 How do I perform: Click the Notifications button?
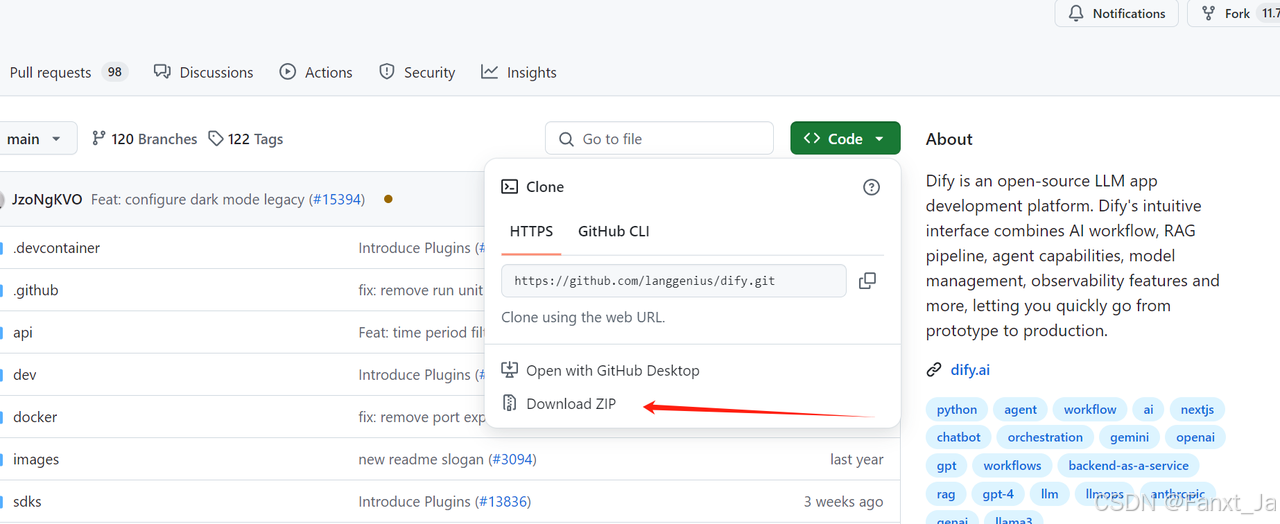coord(1117,13)
